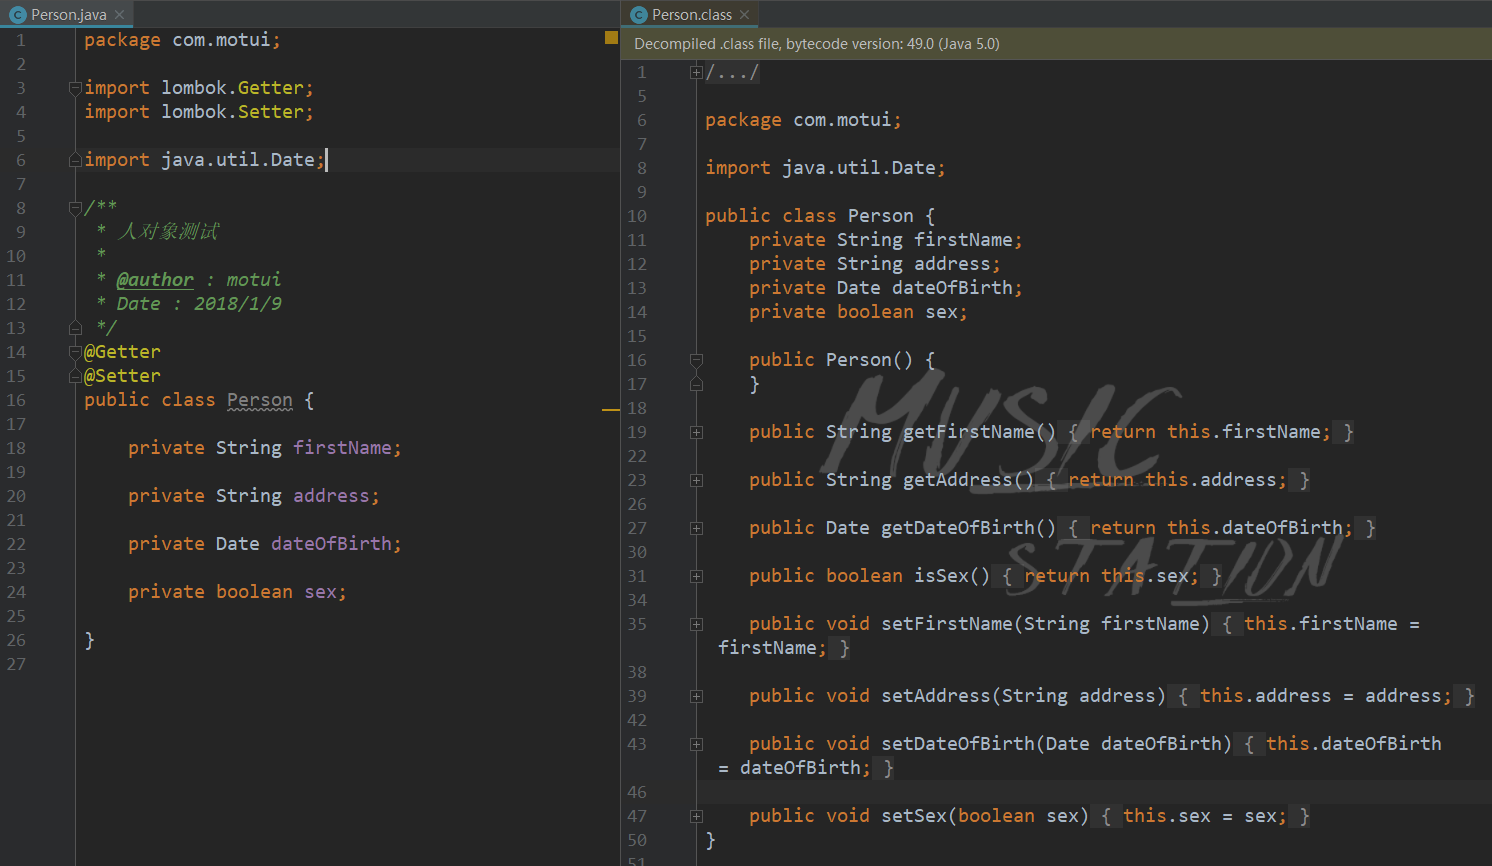Click the decompiled .class file notification banner
The width and height of the screenshot is (1492, 866).
tap(1056, 44)
